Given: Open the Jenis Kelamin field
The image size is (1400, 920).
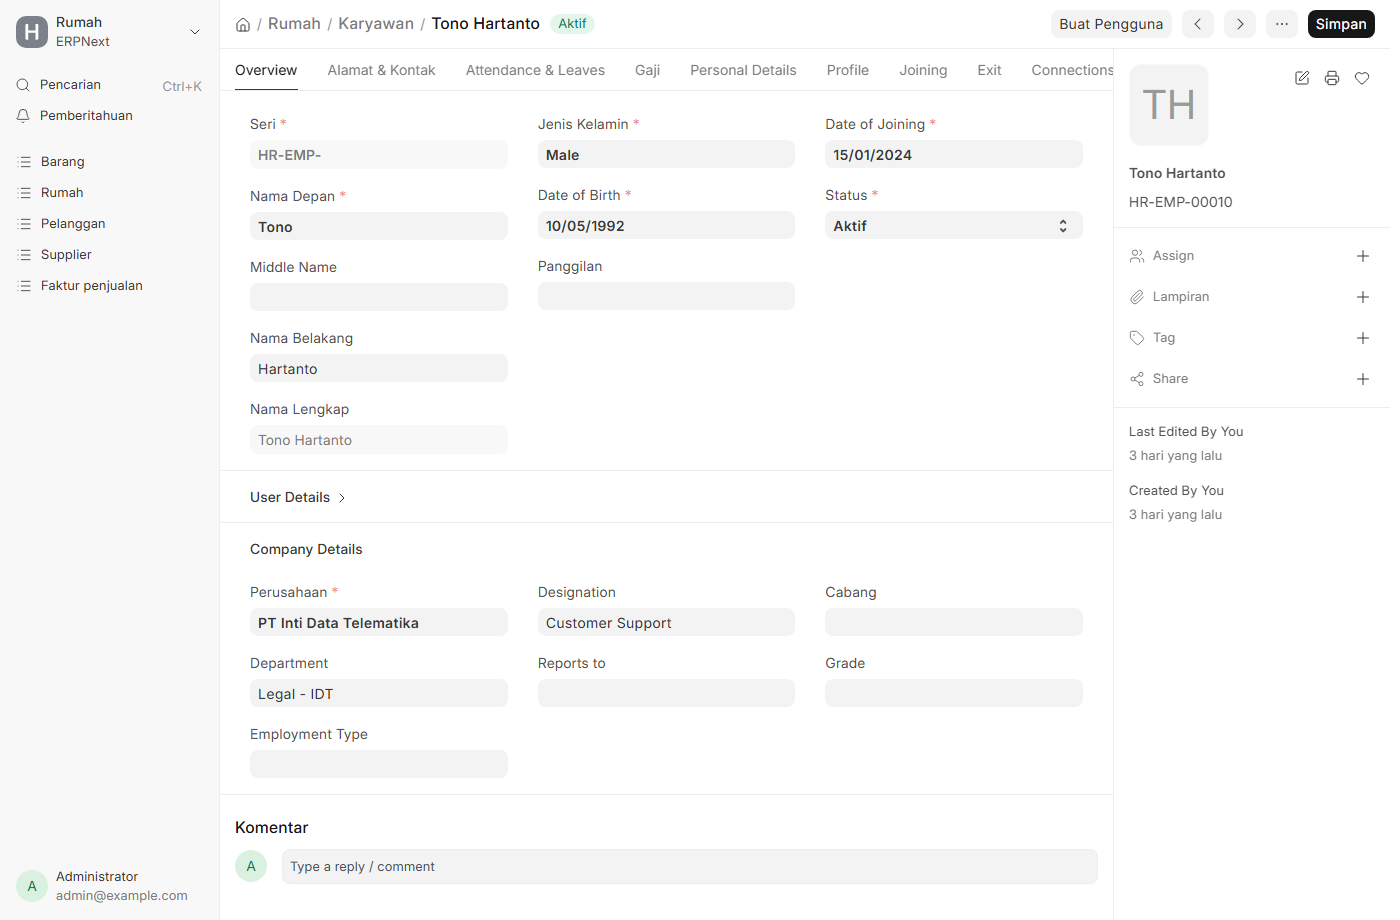Looking at the screenshot, I should (x=666, y=155).
